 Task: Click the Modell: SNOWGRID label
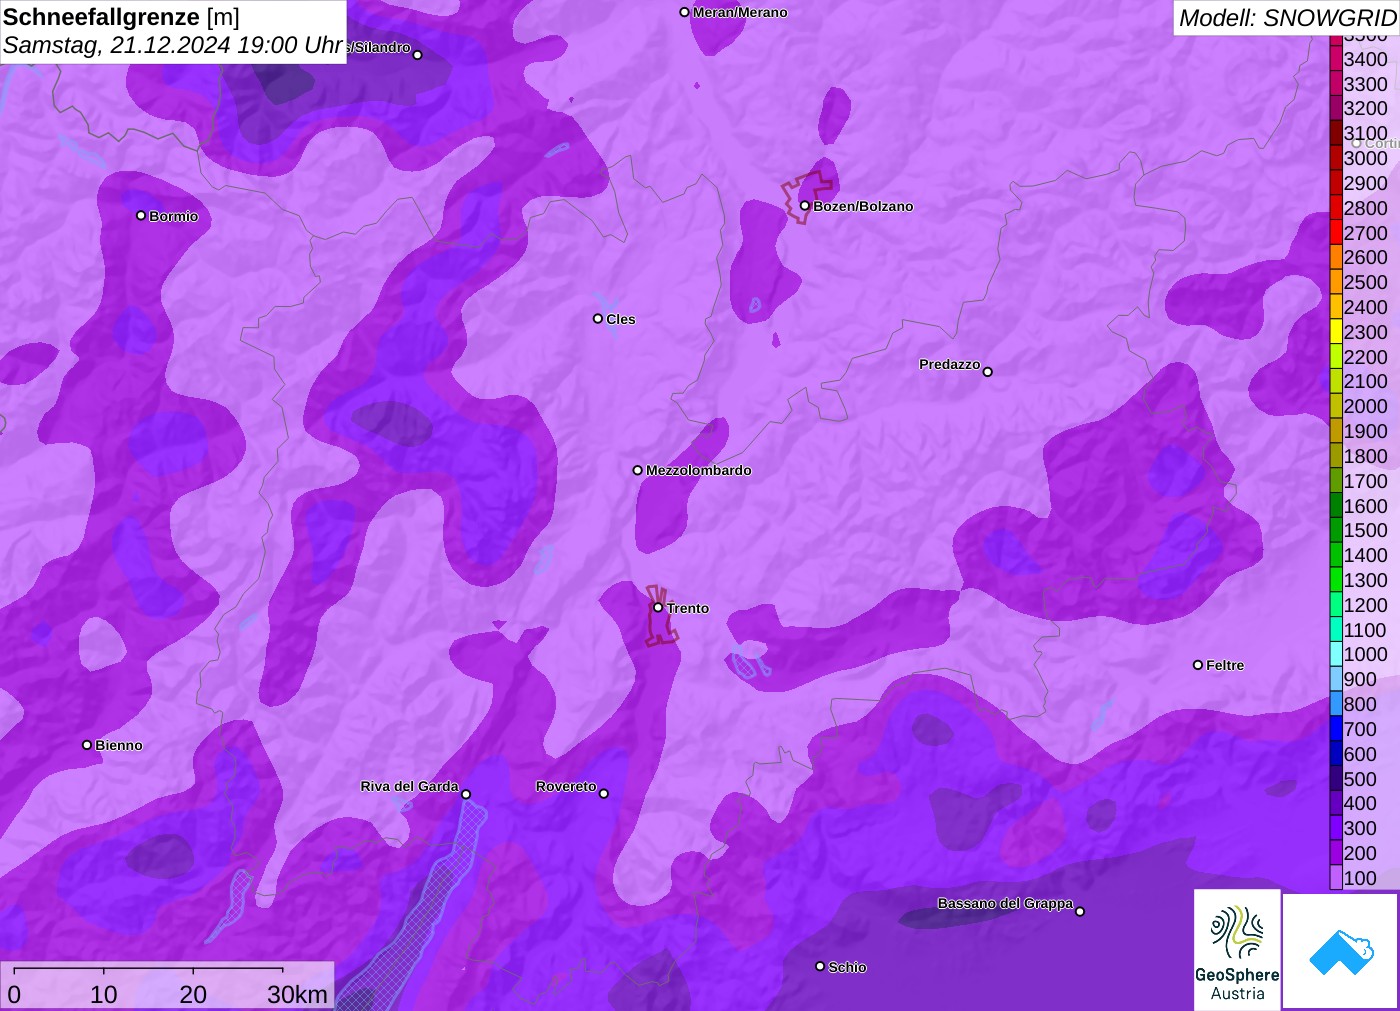tap(1287, 18)
